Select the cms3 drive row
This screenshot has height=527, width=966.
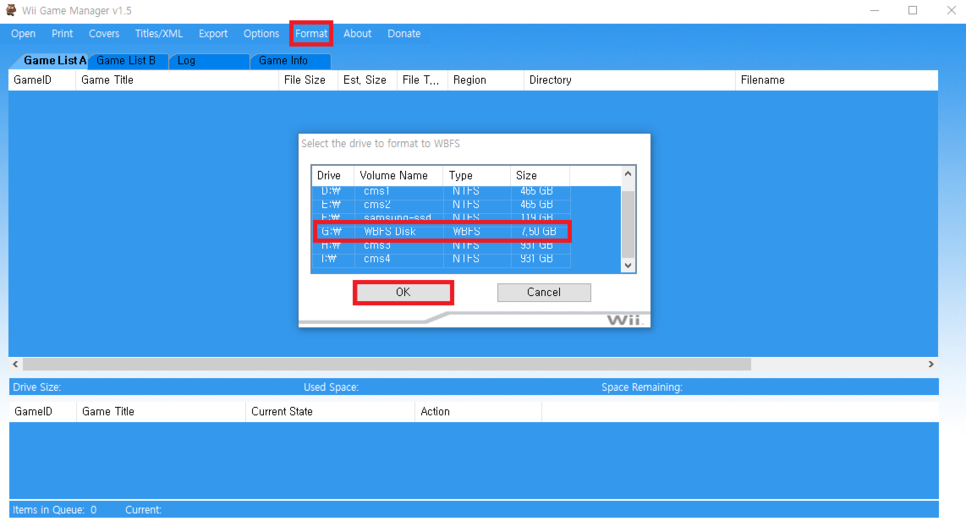442,245
